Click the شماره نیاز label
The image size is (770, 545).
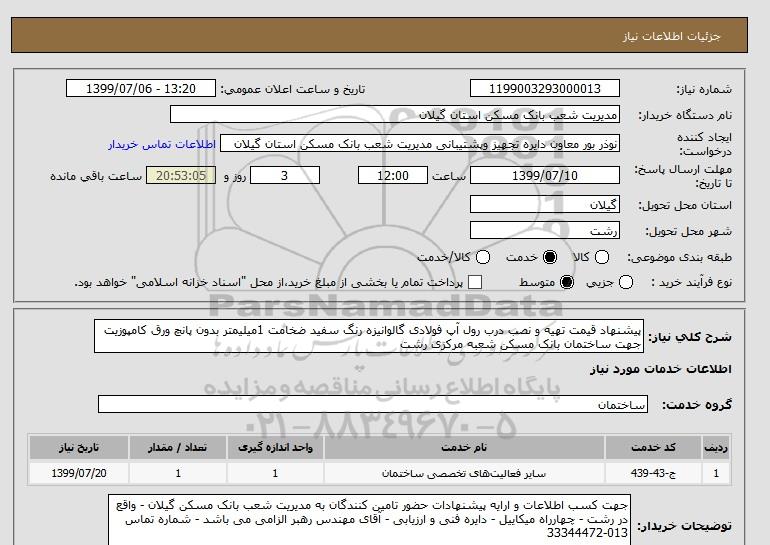coord(704,89)
